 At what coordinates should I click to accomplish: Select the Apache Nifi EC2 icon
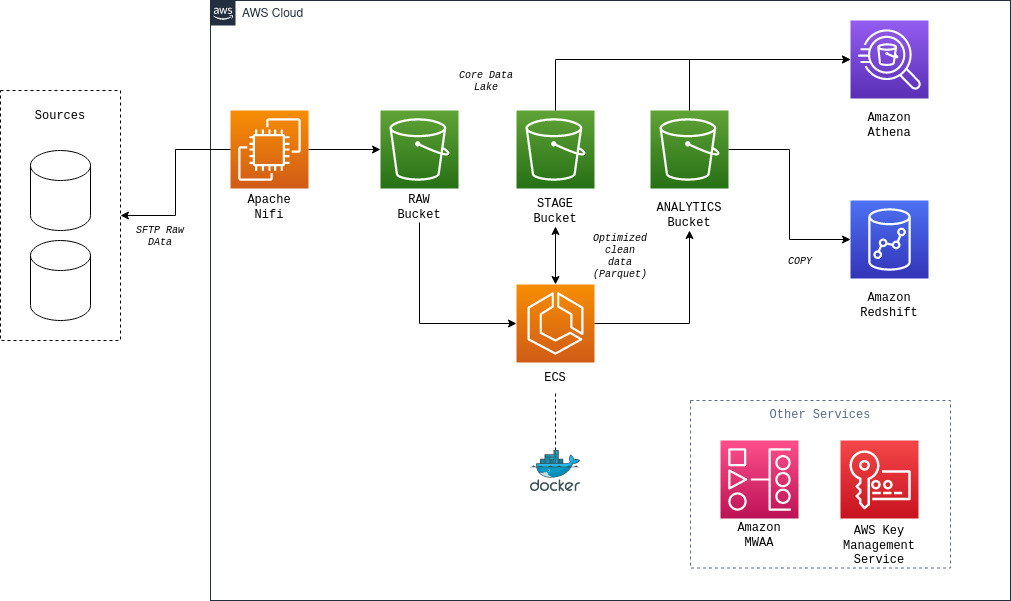[x=270, y=150]
